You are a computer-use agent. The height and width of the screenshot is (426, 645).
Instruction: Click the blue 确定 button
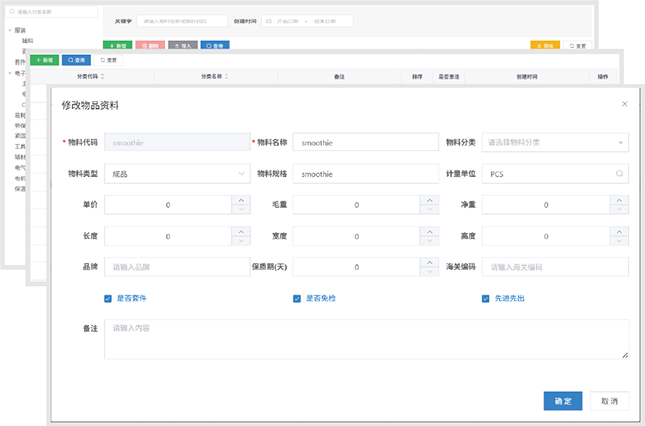[x=563, y=401]
